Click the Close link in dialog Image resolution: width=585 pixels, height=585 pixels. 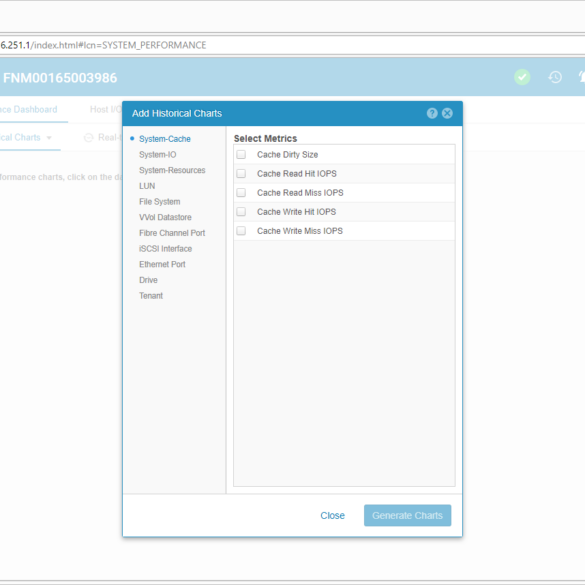(x=332, y=515)
